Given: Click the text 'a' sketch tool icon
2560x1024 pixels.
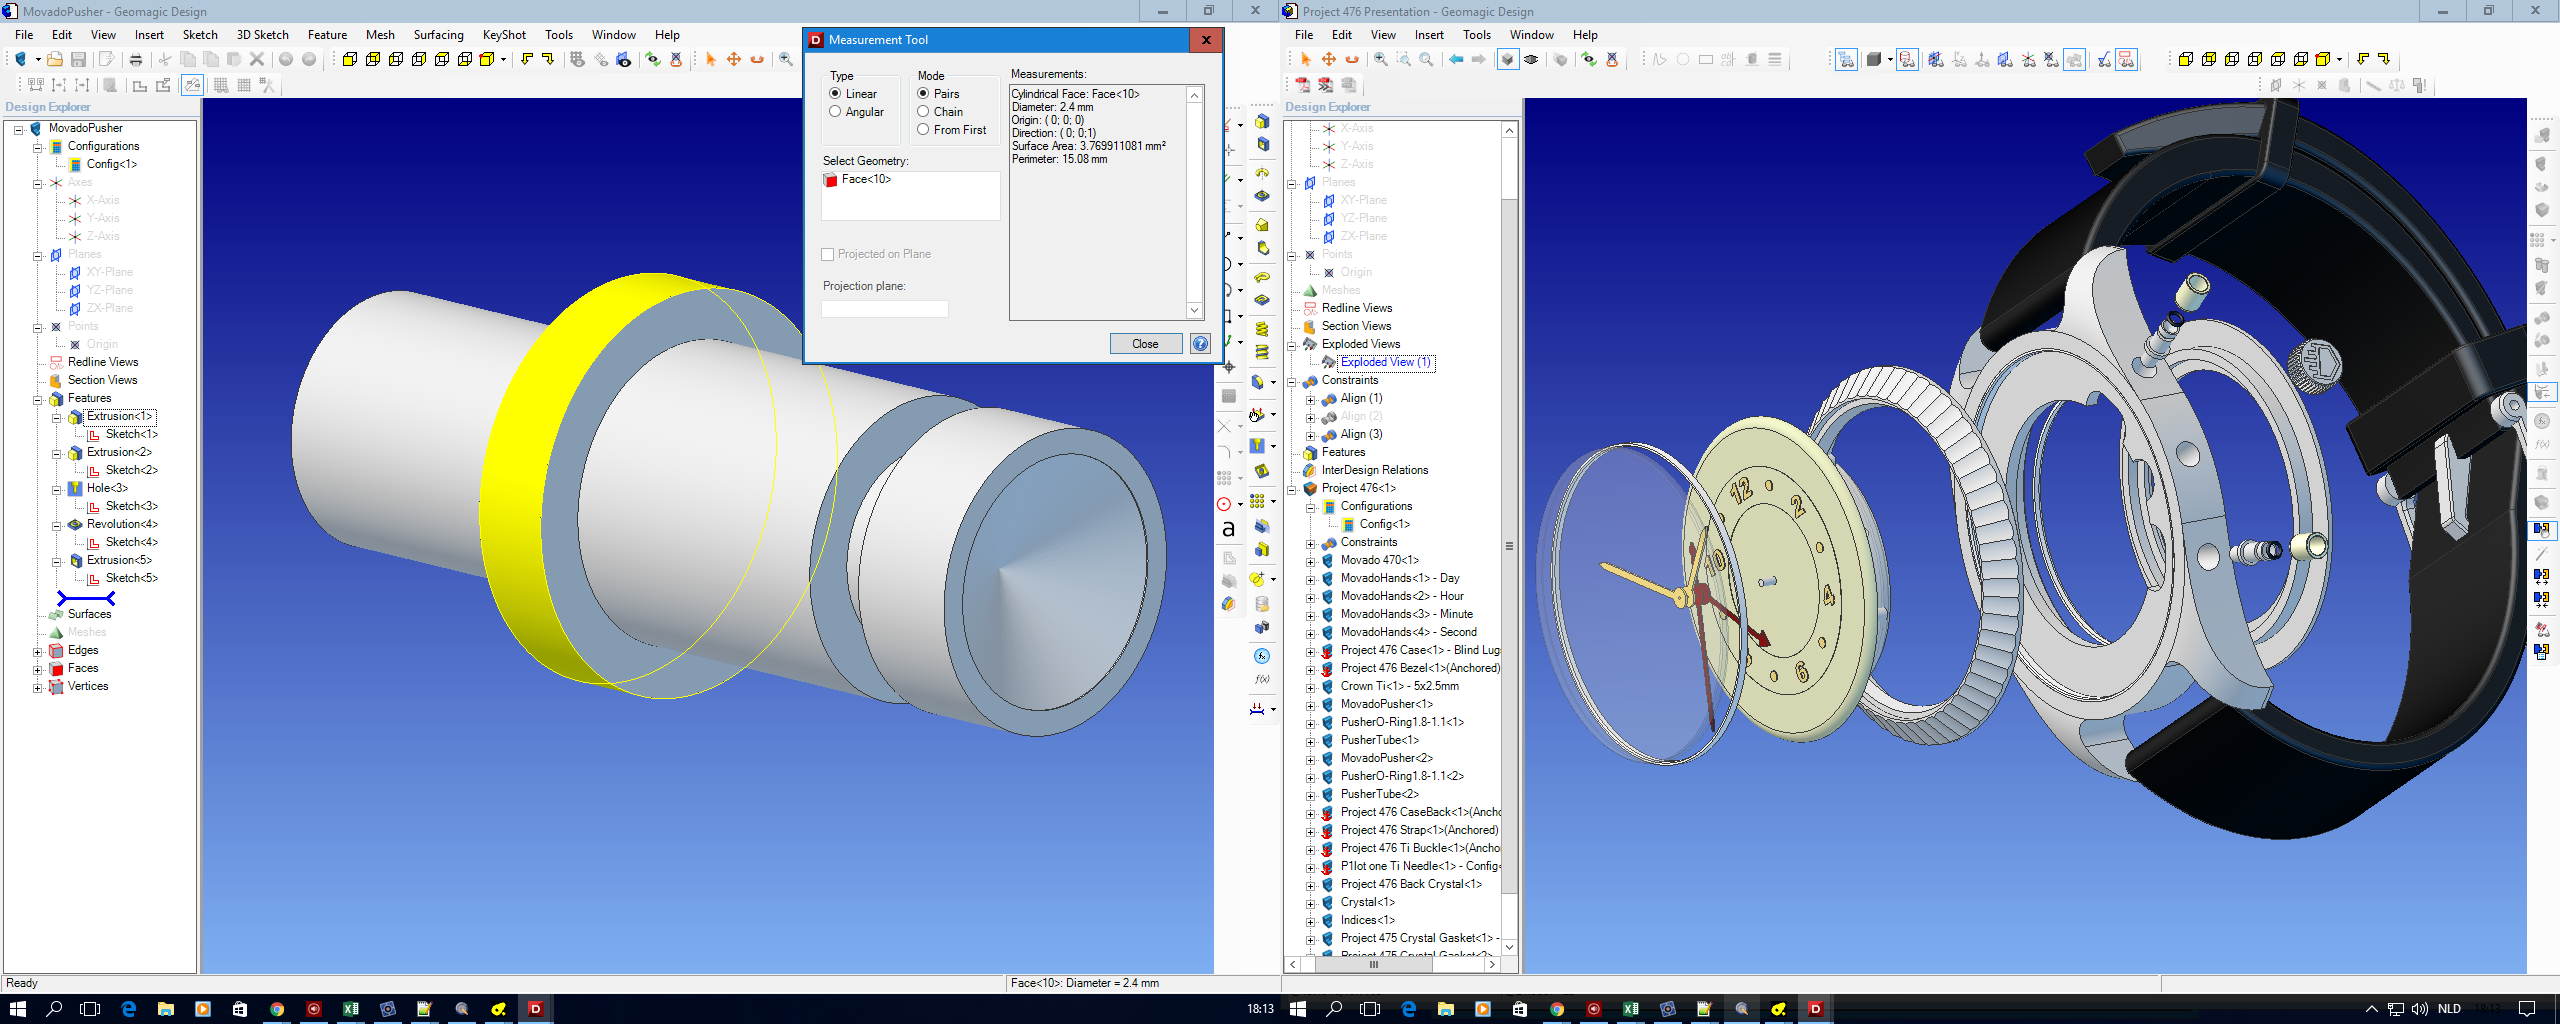Looking at the screenshot, I should 1228,529.
